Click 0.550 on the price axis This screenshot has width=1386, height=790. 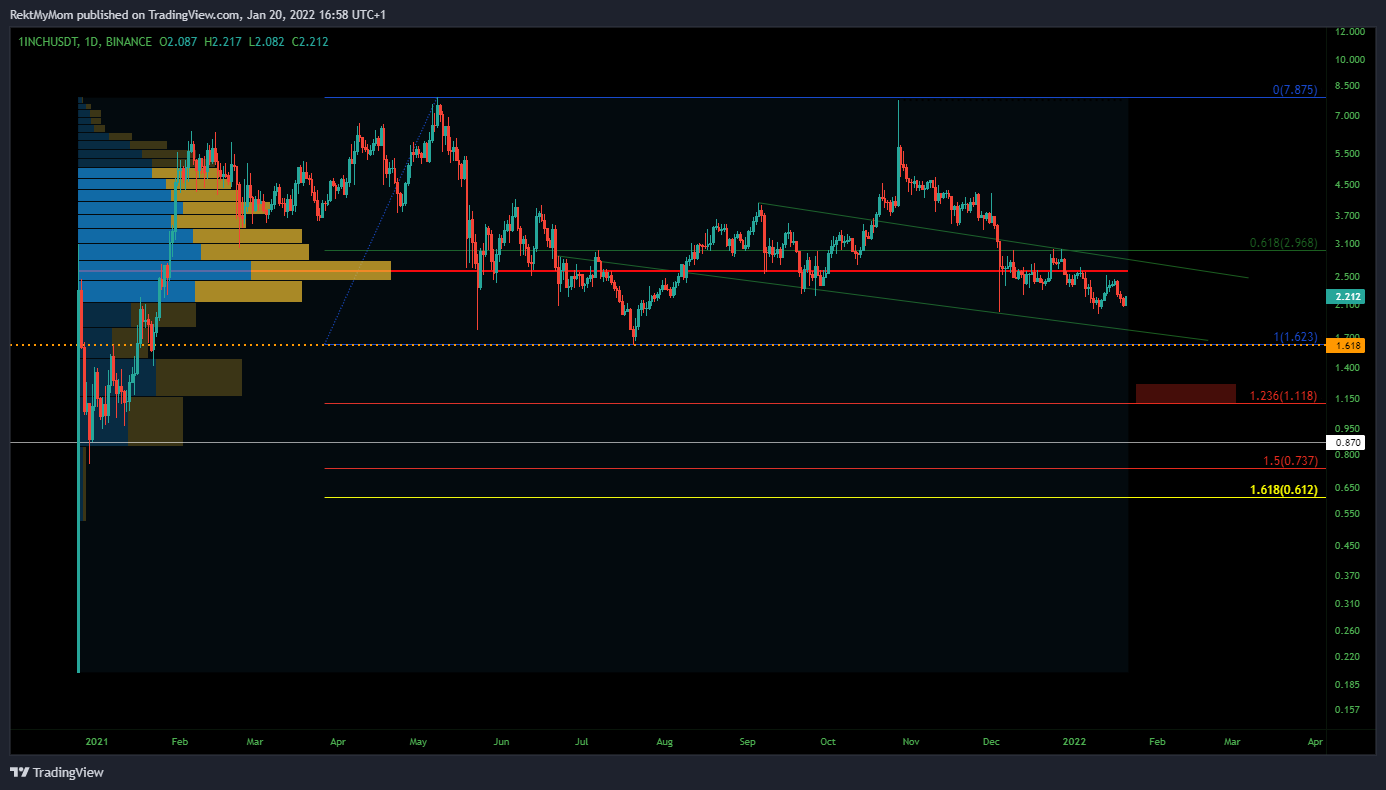click(1349, 514)
